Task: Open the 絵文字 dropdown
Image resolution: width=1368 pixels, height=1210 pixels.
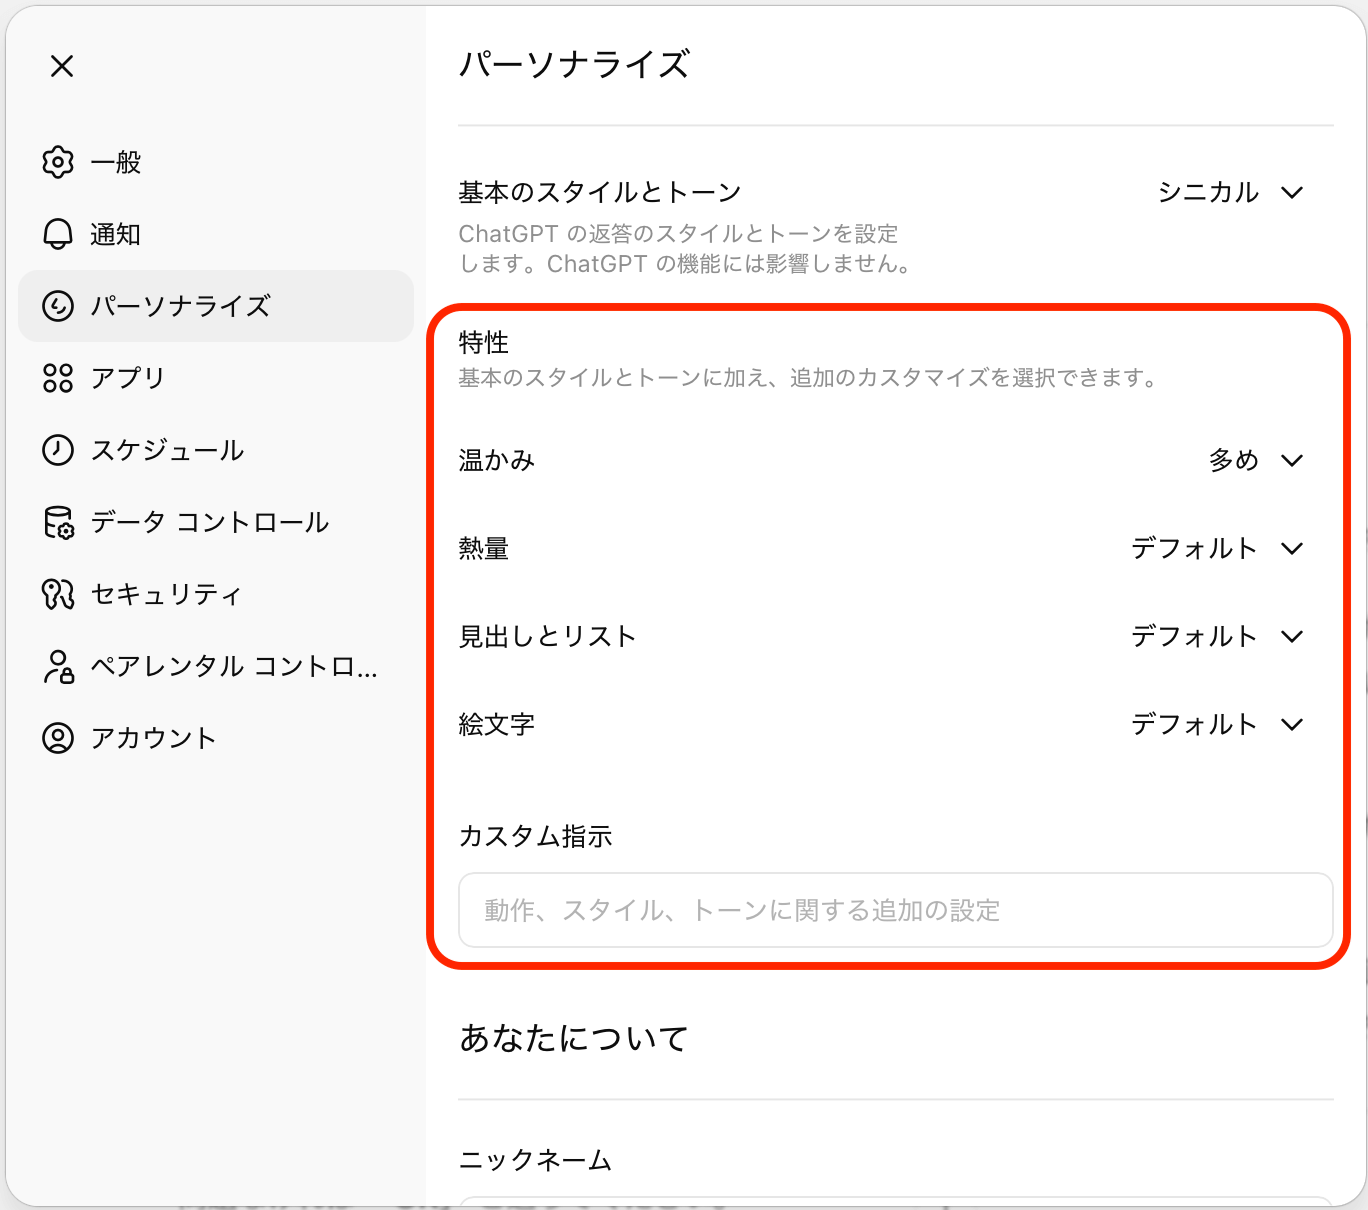Action: pyautogui.click(x=1216, y=724)
